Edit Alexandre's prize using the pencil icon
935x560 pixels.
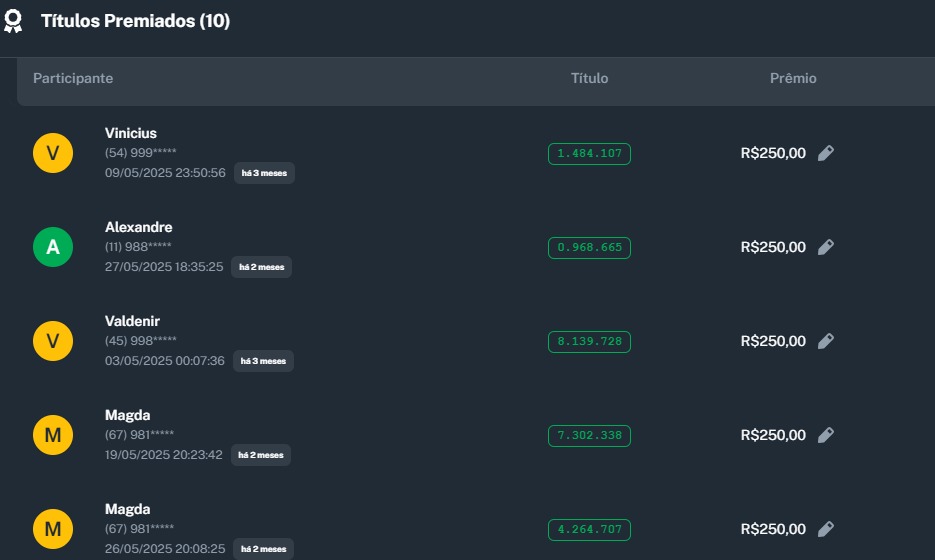[x=825, y=247]
